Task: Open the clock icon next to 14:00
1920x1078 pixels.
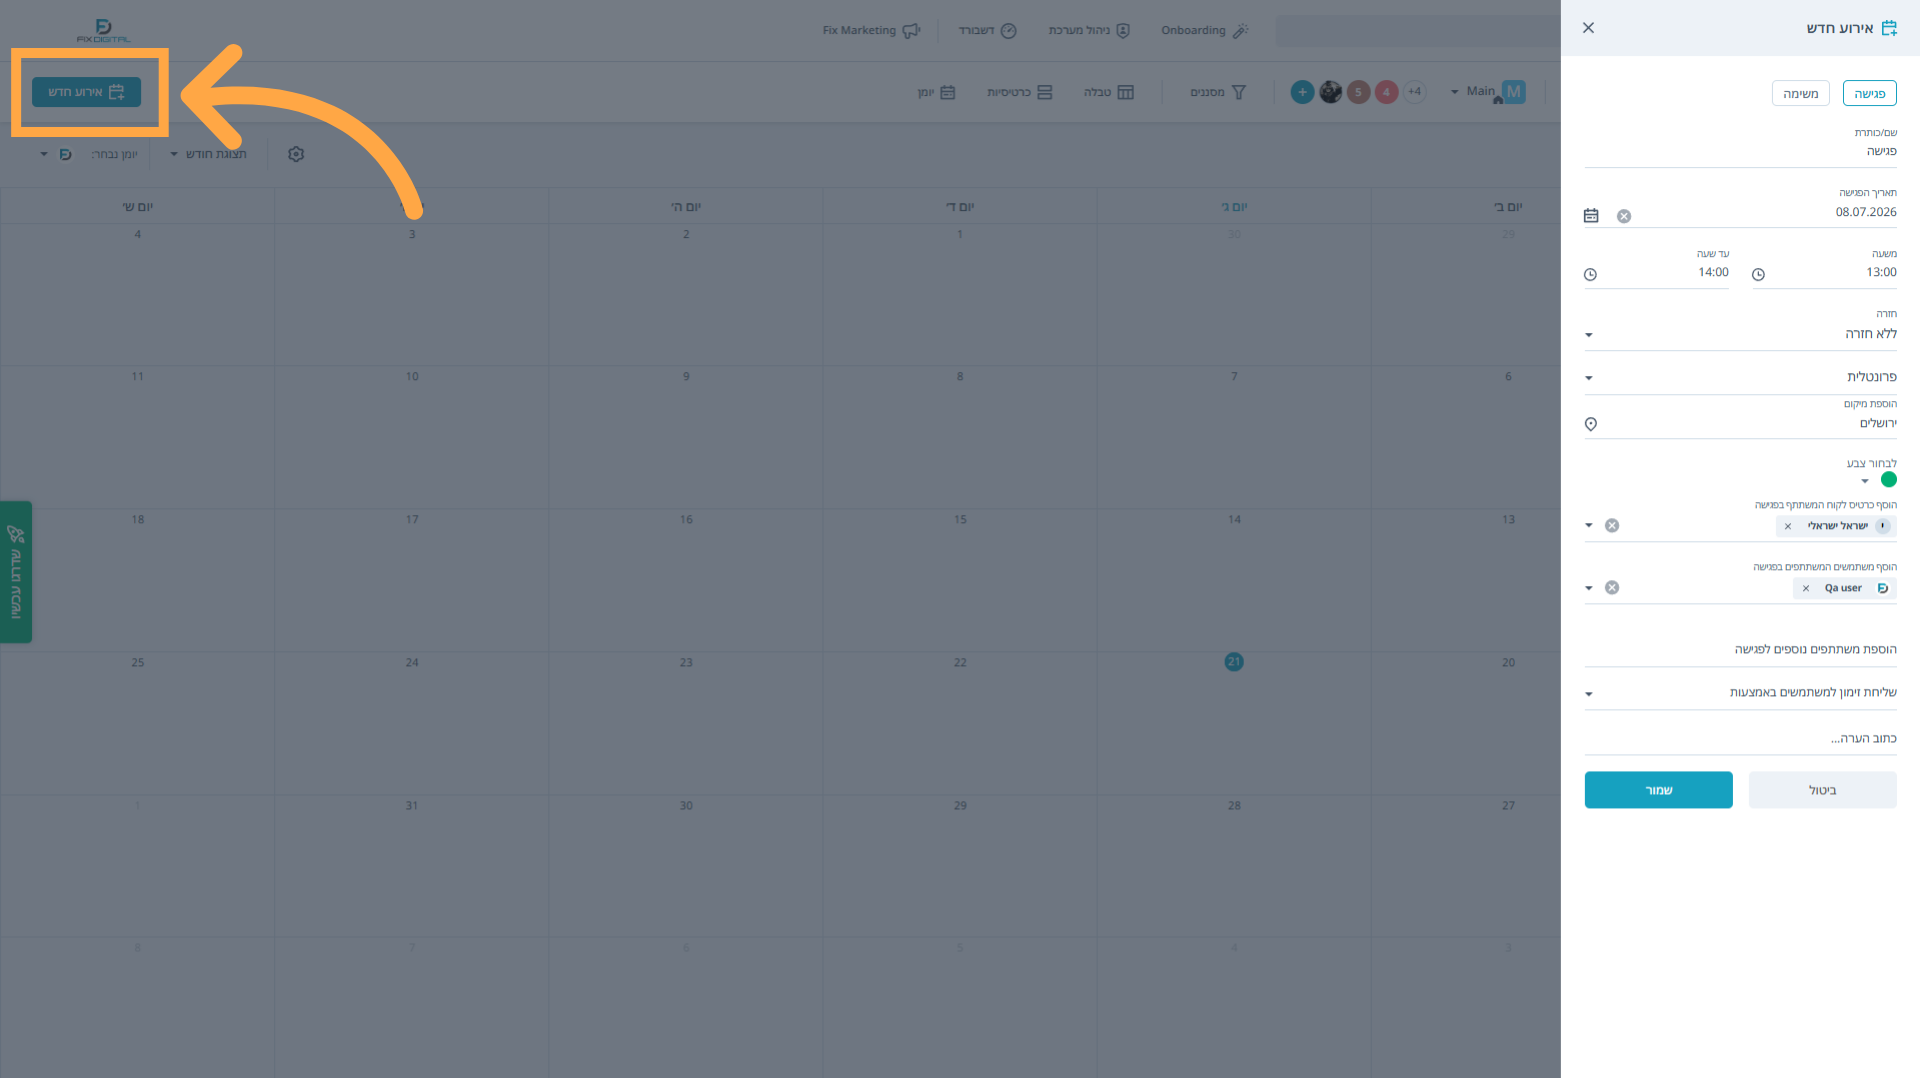Action: coord(1590,275)
